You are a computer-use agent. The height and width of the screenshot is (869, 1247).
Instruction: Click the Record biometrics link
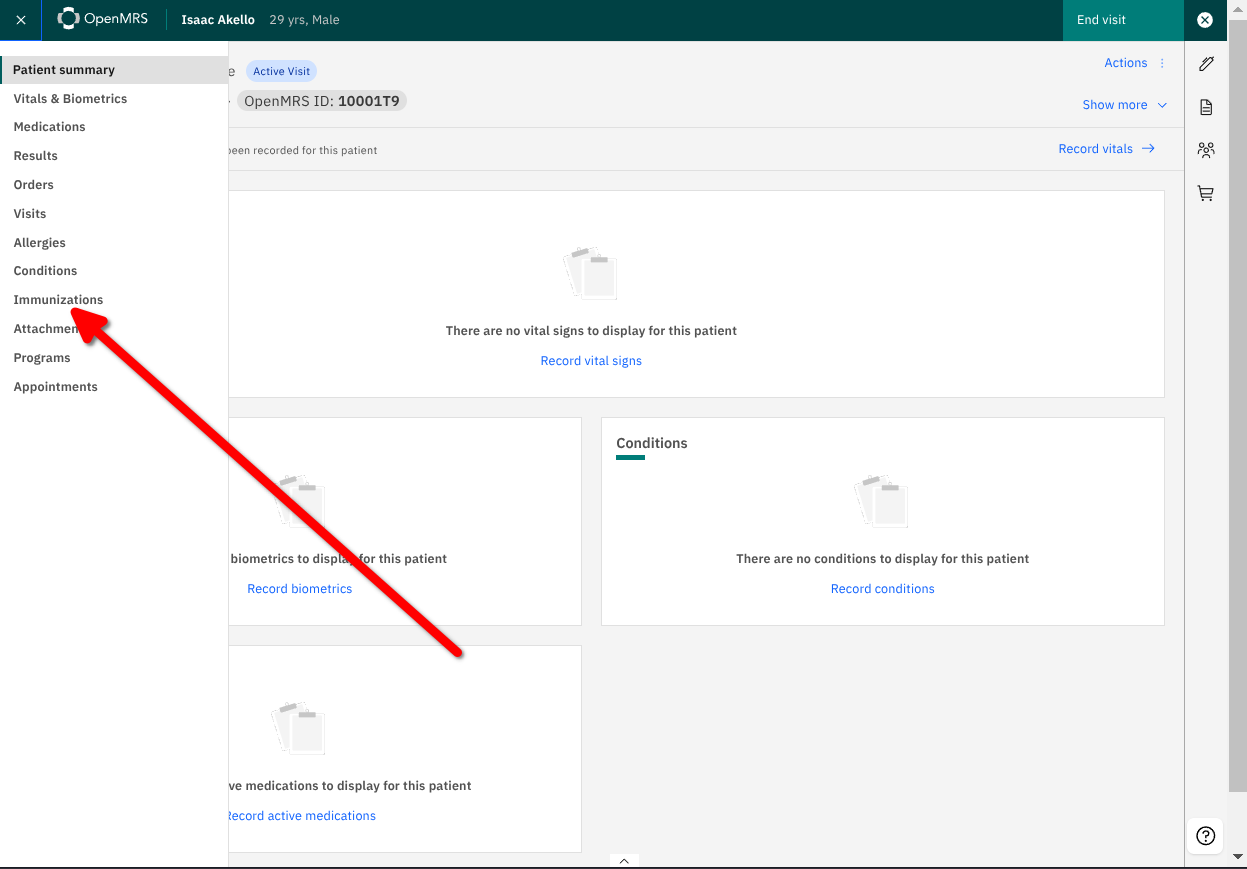tap(299, 589)
